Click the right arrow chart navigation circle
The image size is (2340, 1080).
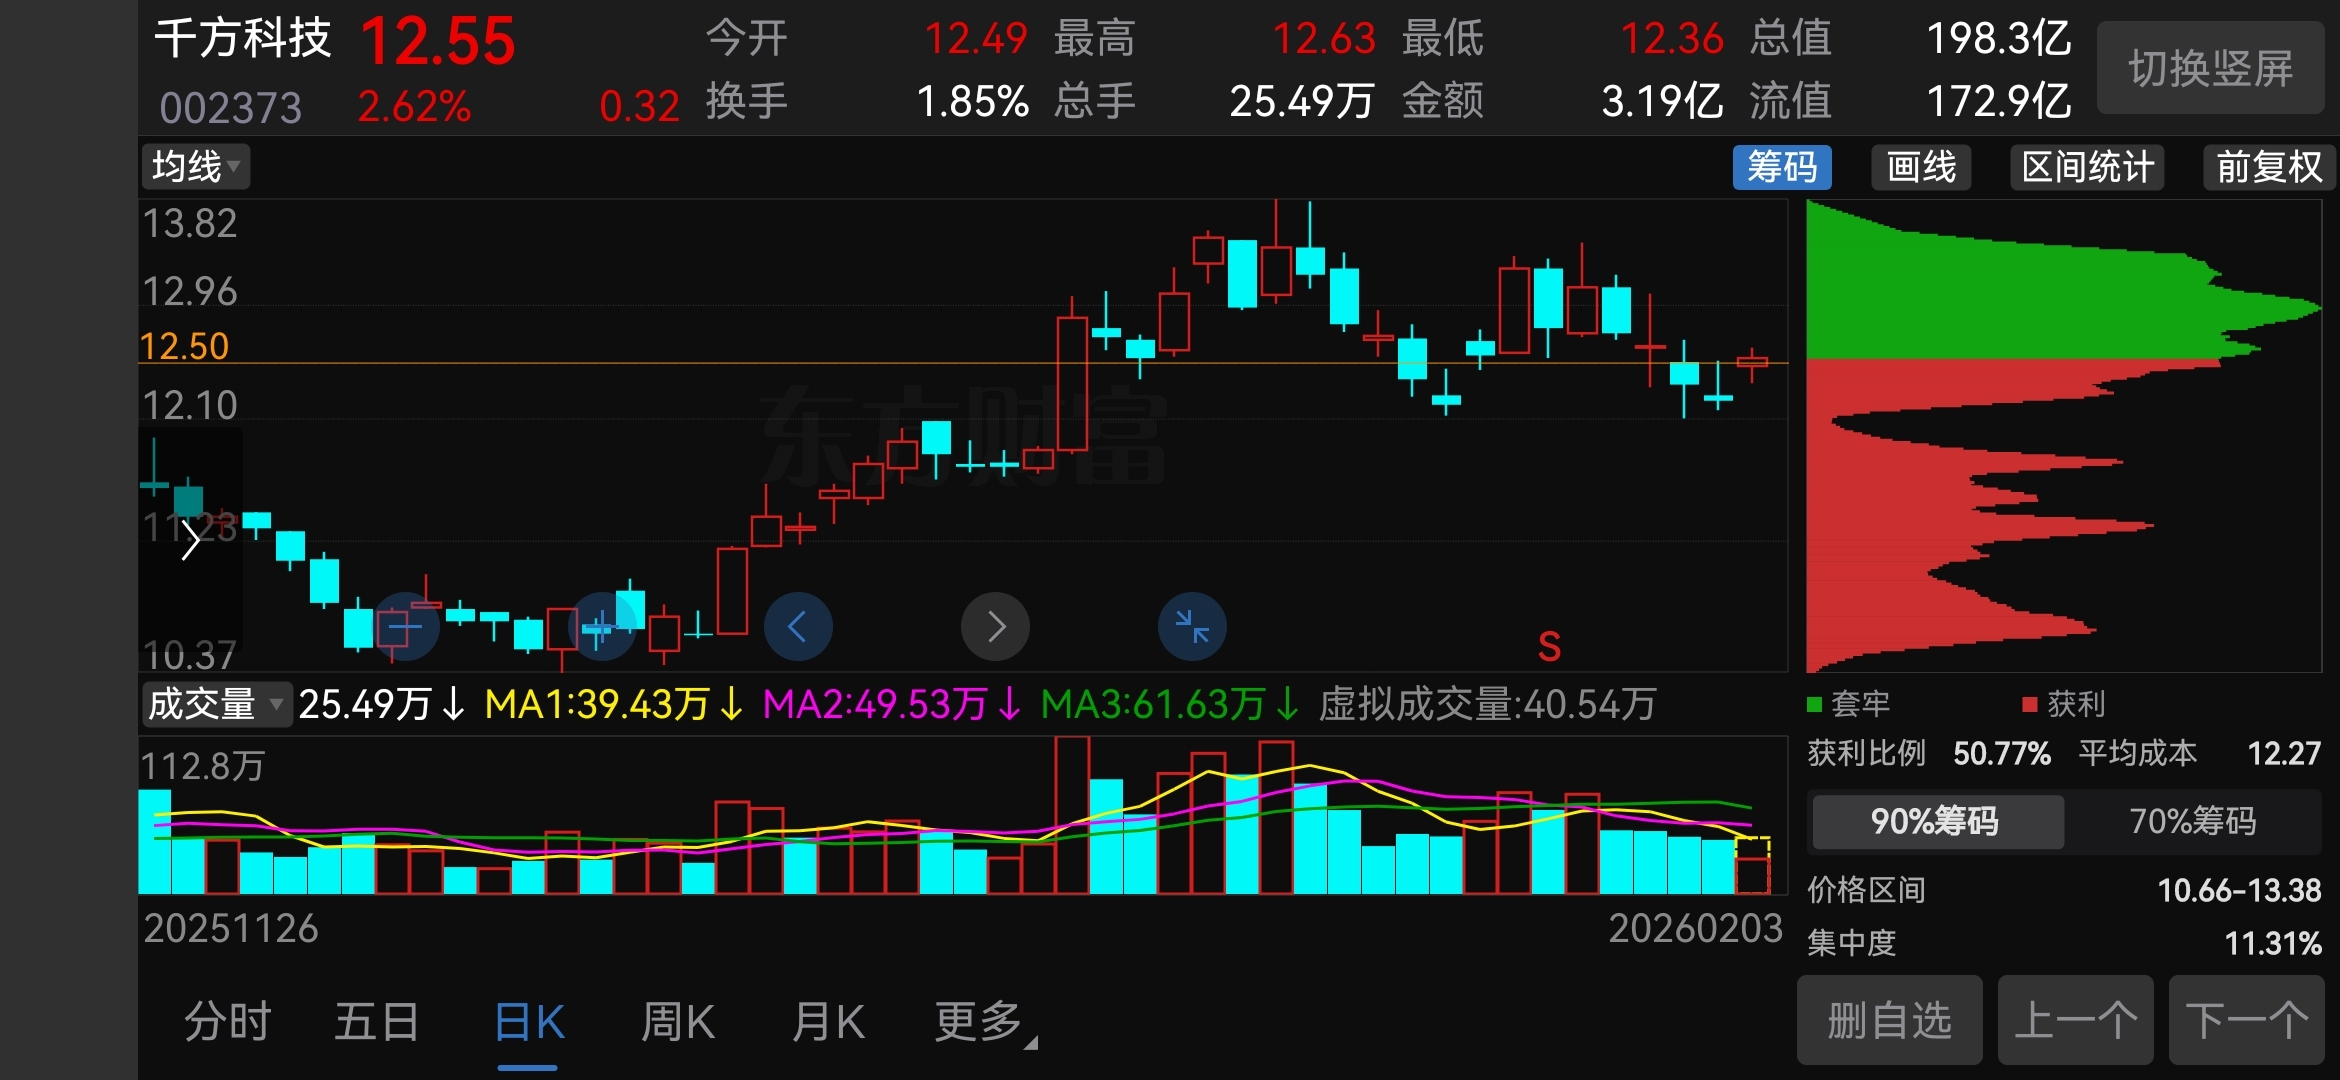[x=995, y=627]
